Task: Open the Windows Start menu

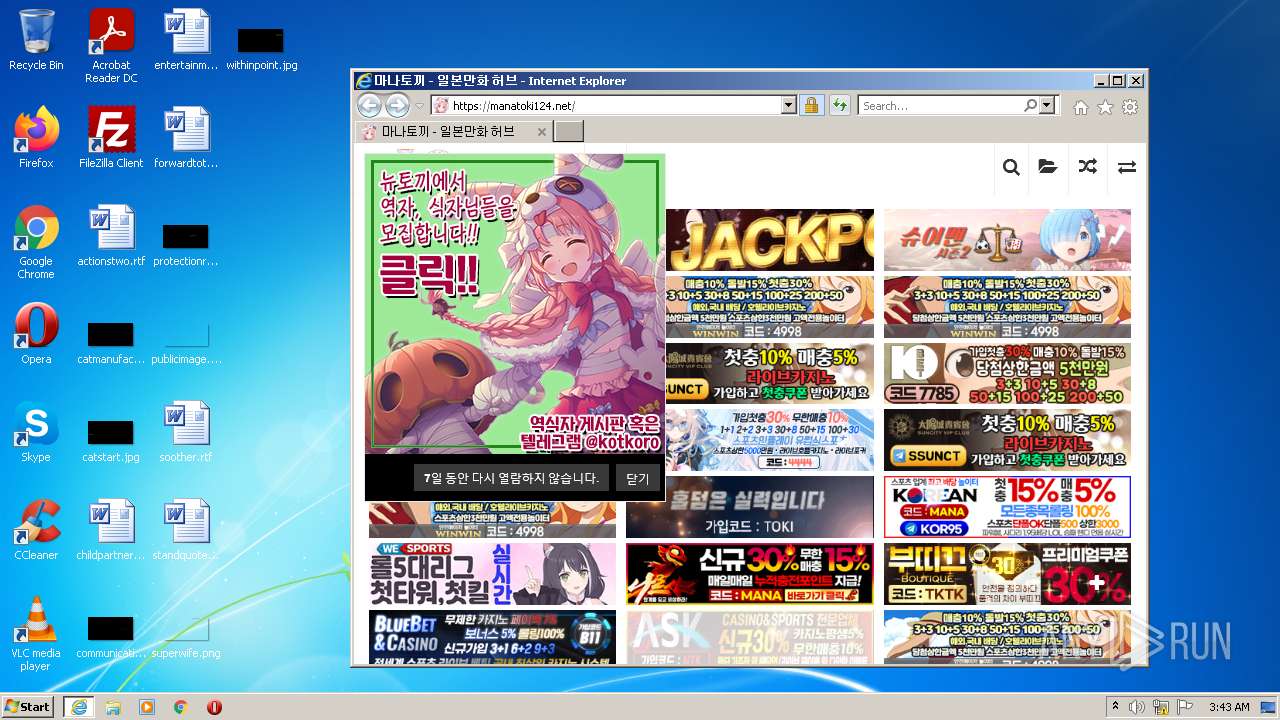Action: pyautogui.click(x=27, y=707)
